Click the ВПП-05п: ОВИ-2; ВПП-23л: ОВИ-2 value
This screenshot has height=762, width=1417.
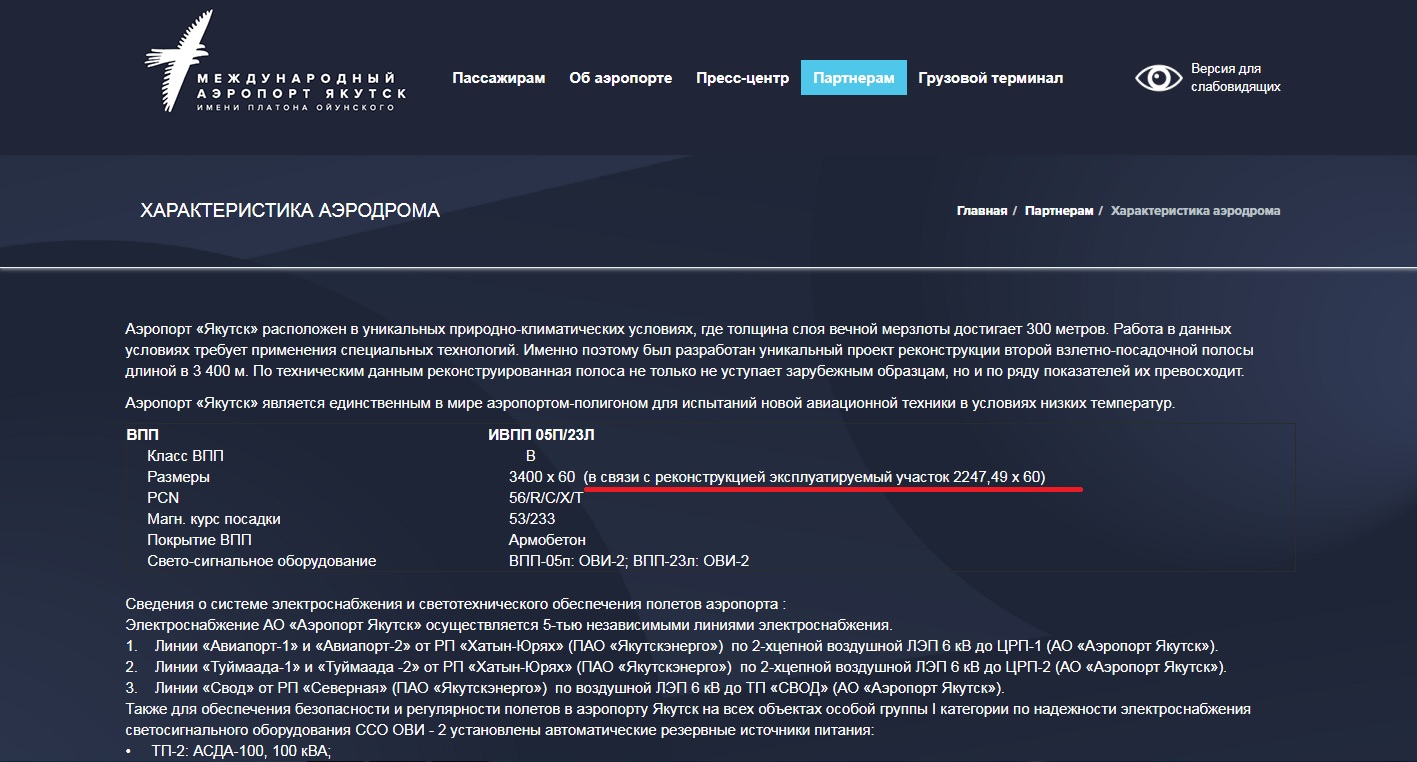pos(629,561)
